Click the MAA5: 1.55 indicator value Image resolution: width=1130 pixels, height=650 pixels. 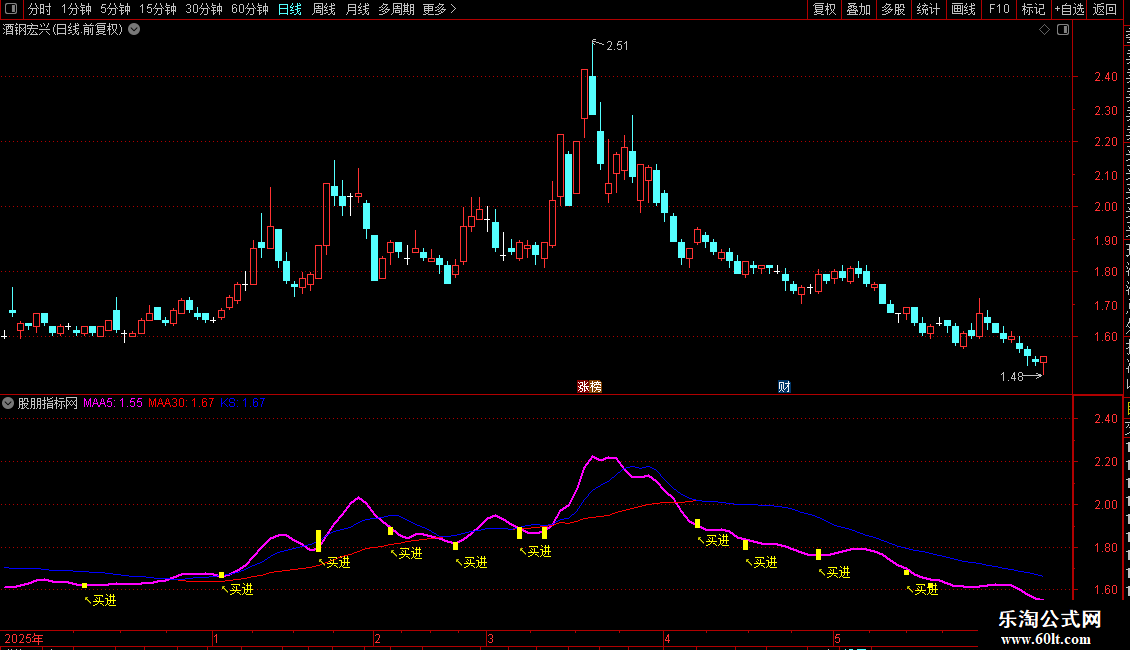pos(113,404)
